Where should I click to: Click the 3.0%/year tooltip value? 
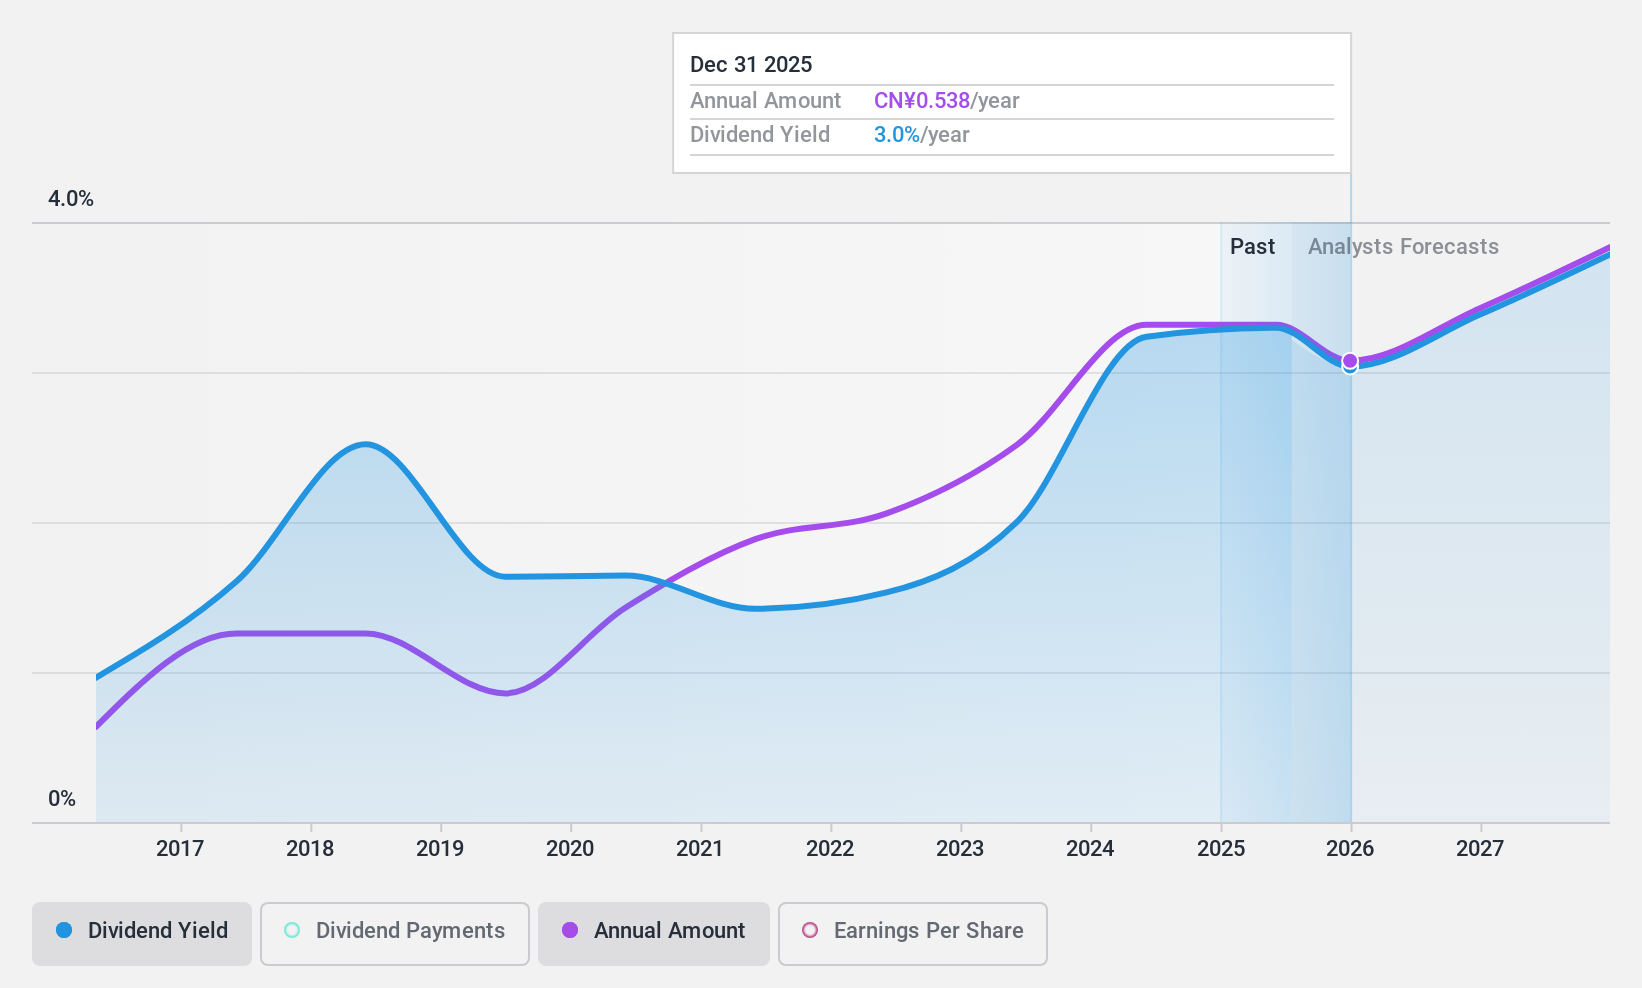point(921,135)
